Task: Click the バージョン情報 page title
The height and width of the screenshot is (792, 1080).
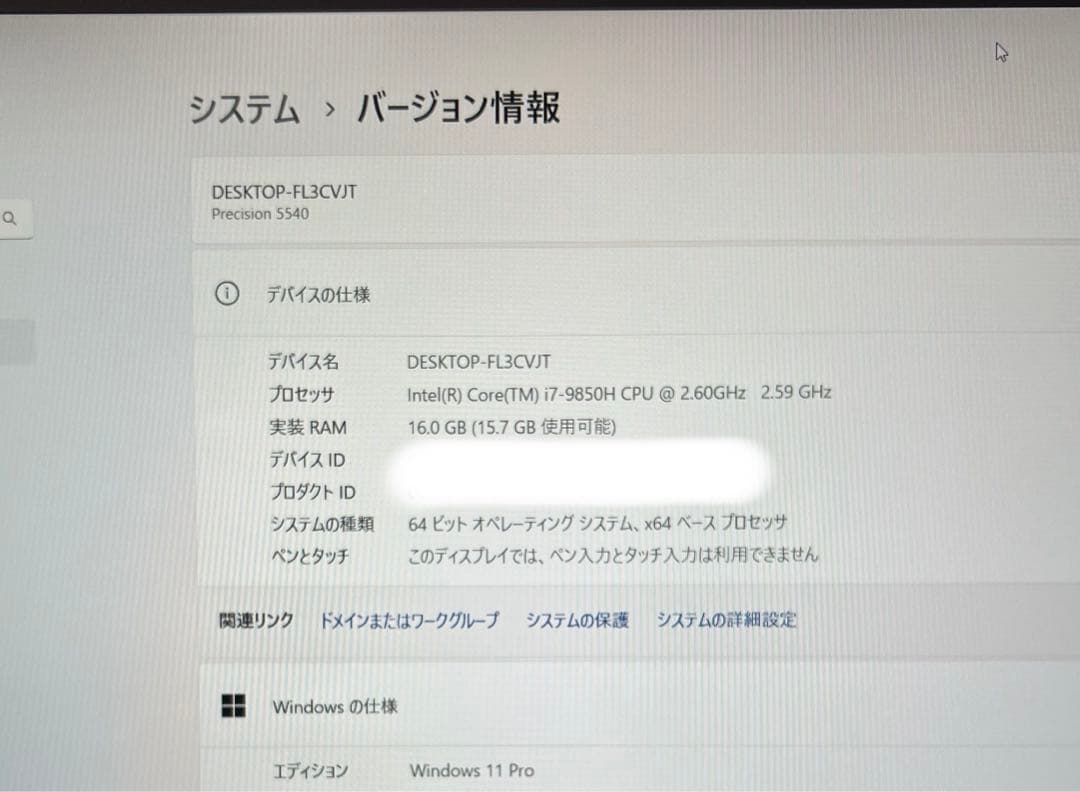Action: pyautogui.click(x=459, y=108)
